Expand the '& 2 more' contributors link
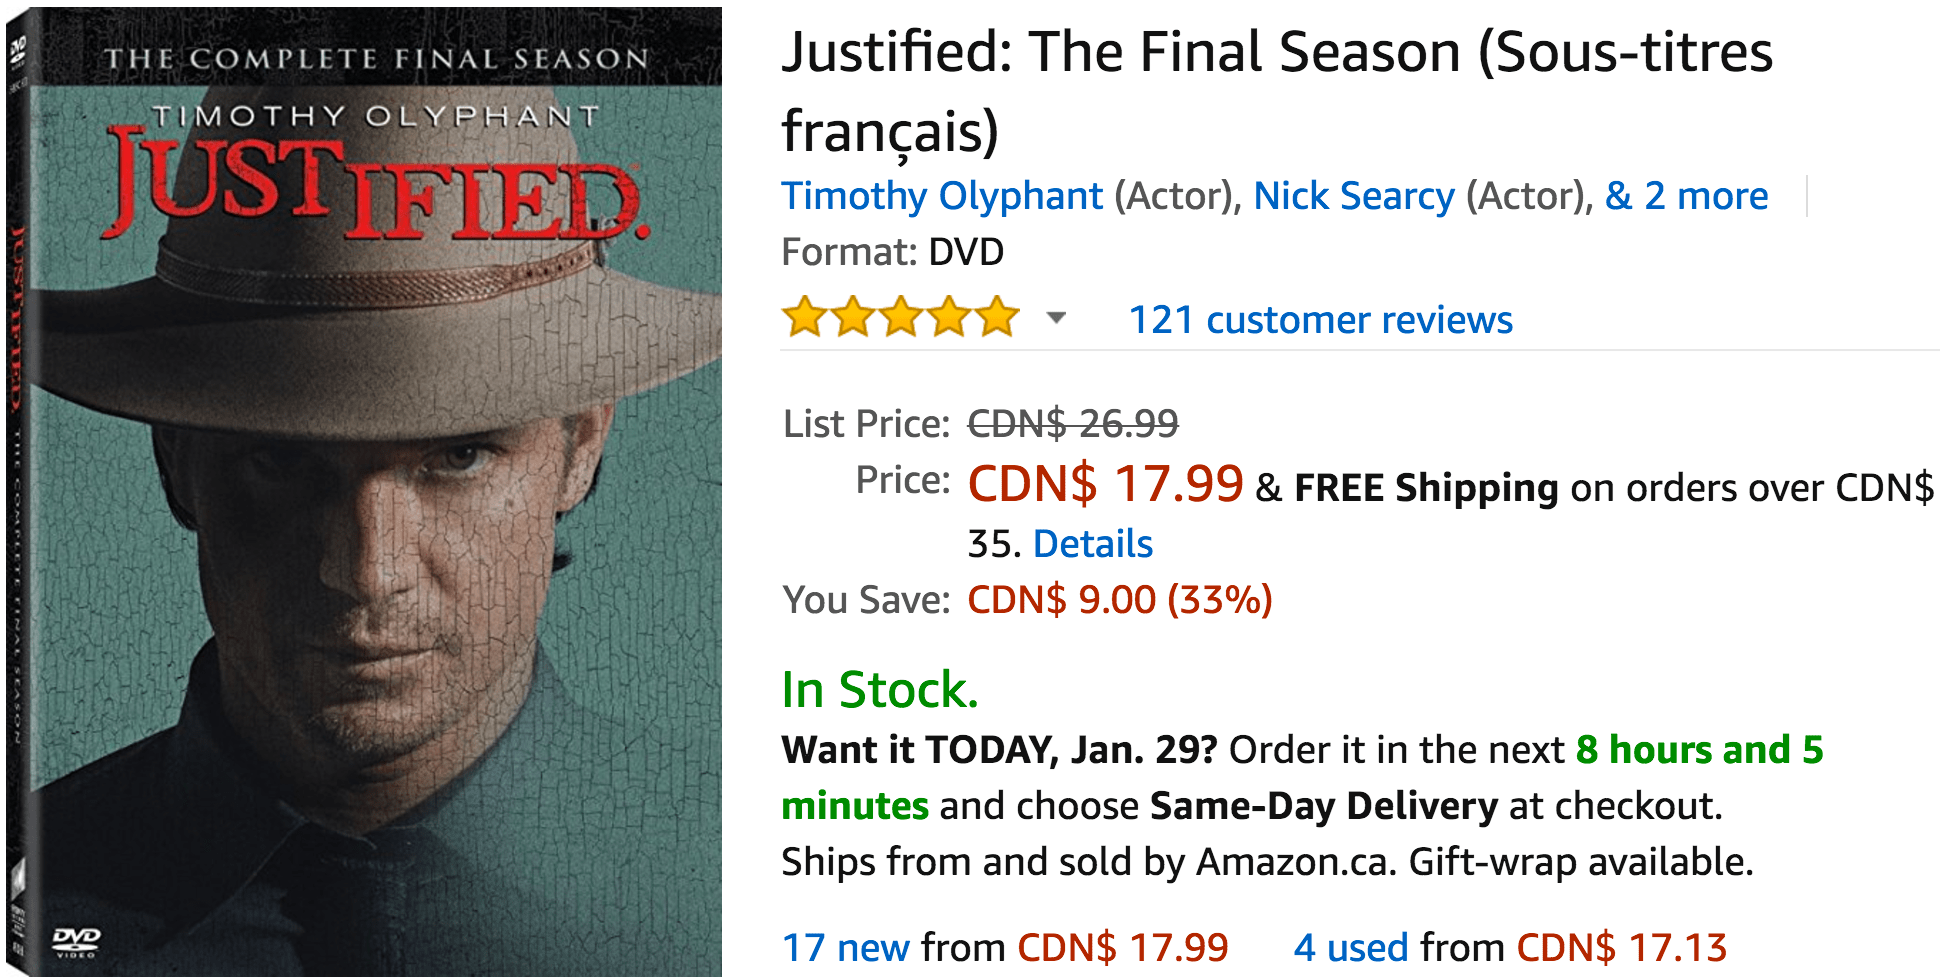This screenshot has height=980, width=1940. (1686, 196)
